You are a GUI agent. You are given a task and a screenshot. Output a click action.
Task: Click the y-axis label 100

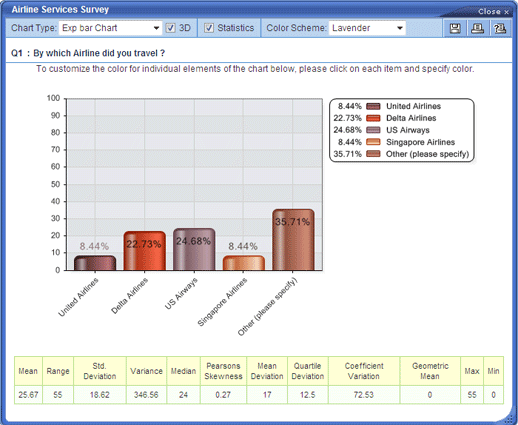point(53,98)
